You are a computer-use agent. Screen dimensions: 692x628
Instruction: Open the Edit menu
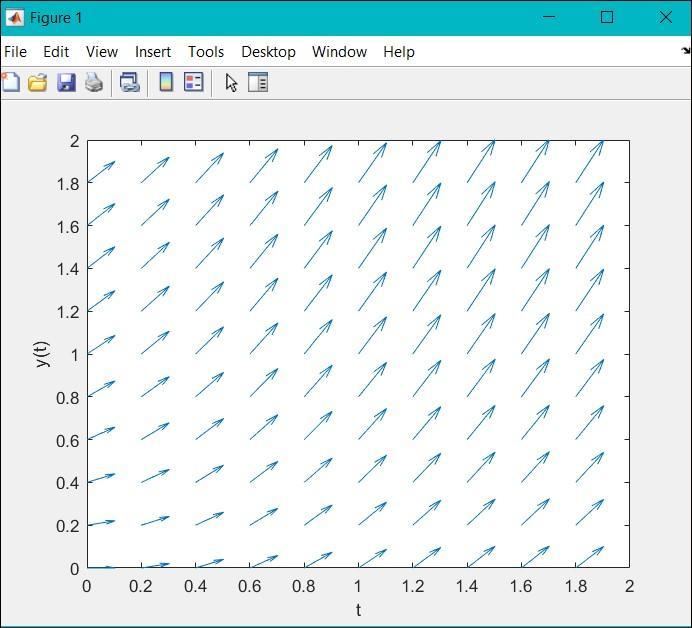[x=56, y=52]
